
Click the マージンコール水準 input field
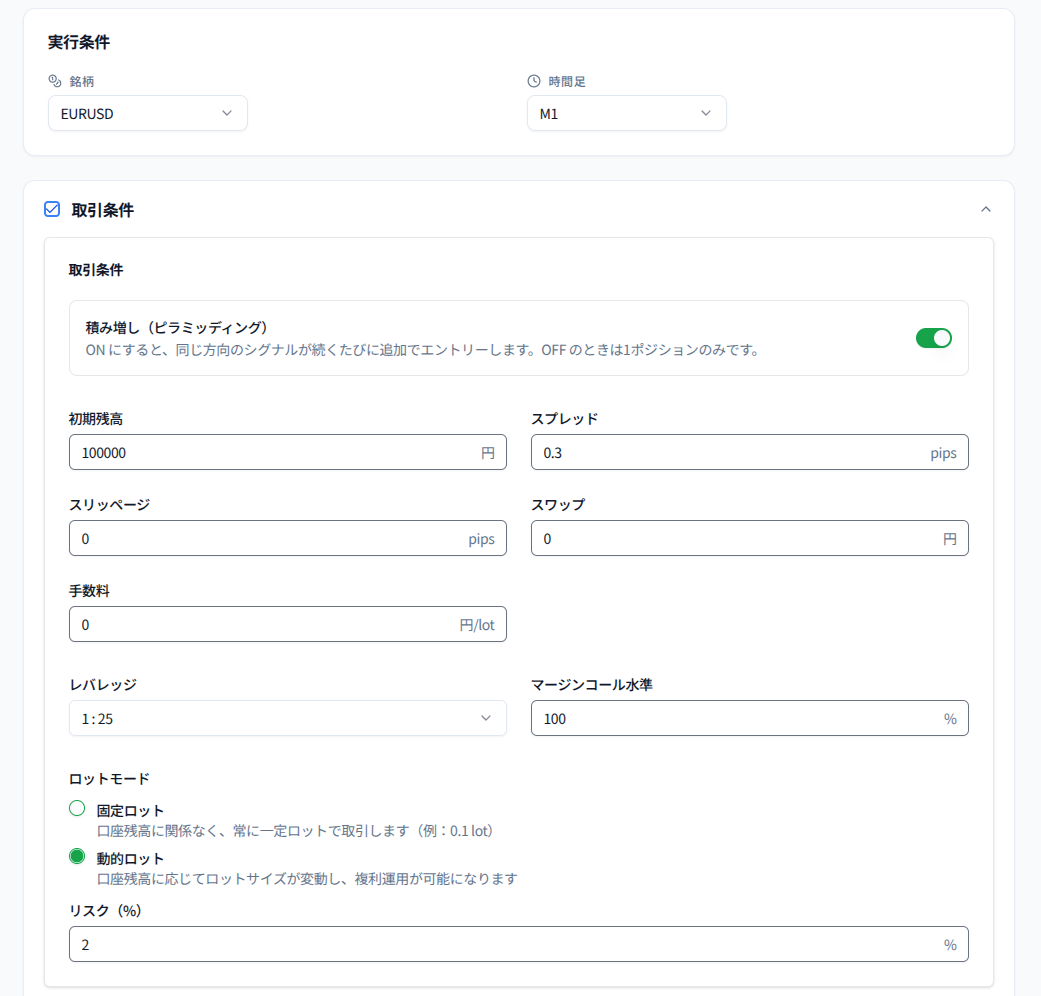click(735, 718)
